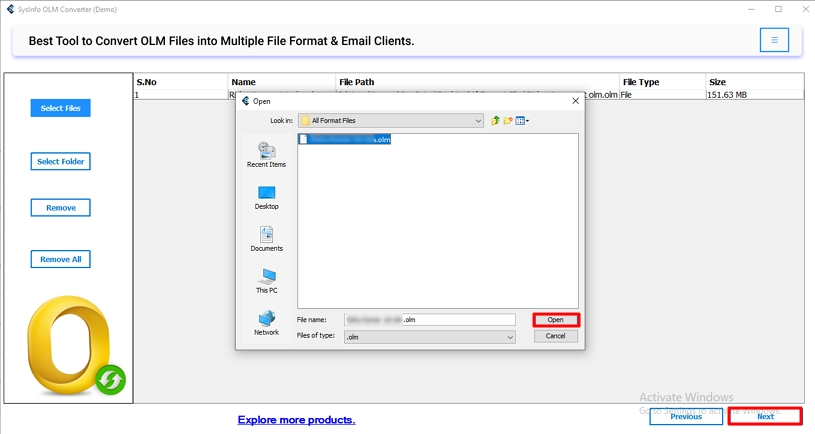Image resolution: width=815 pixels, height=434 pixels.
Task: Cancel the Open file dialog
Action: click(x=556, y=336)
